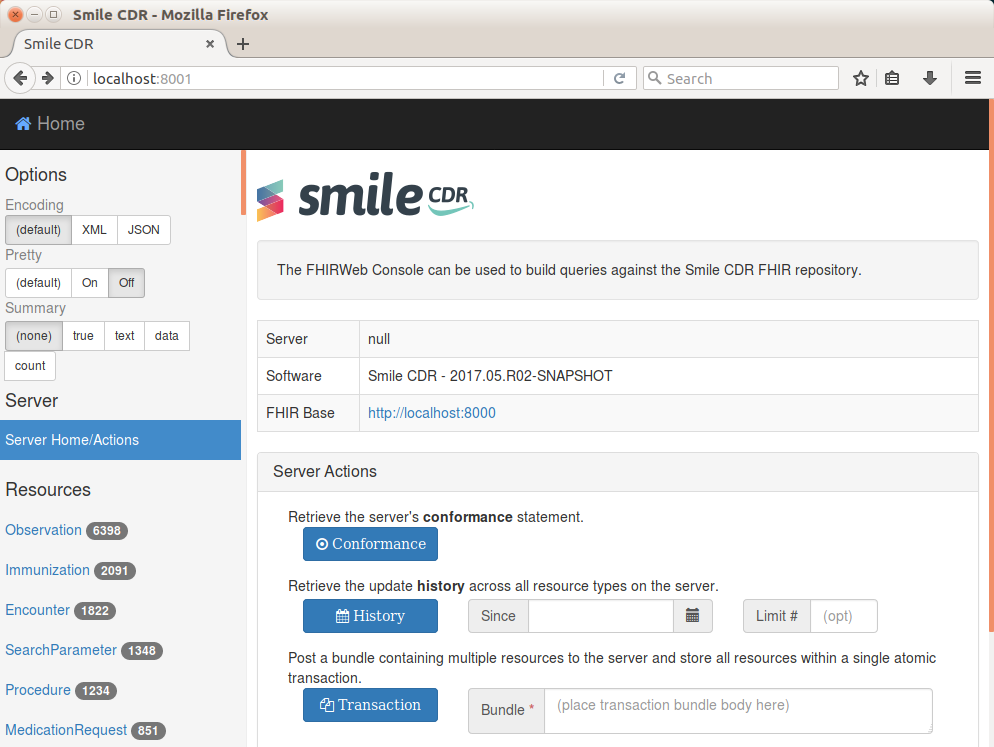Click the Encounter count badge 1822

(95, 611)
